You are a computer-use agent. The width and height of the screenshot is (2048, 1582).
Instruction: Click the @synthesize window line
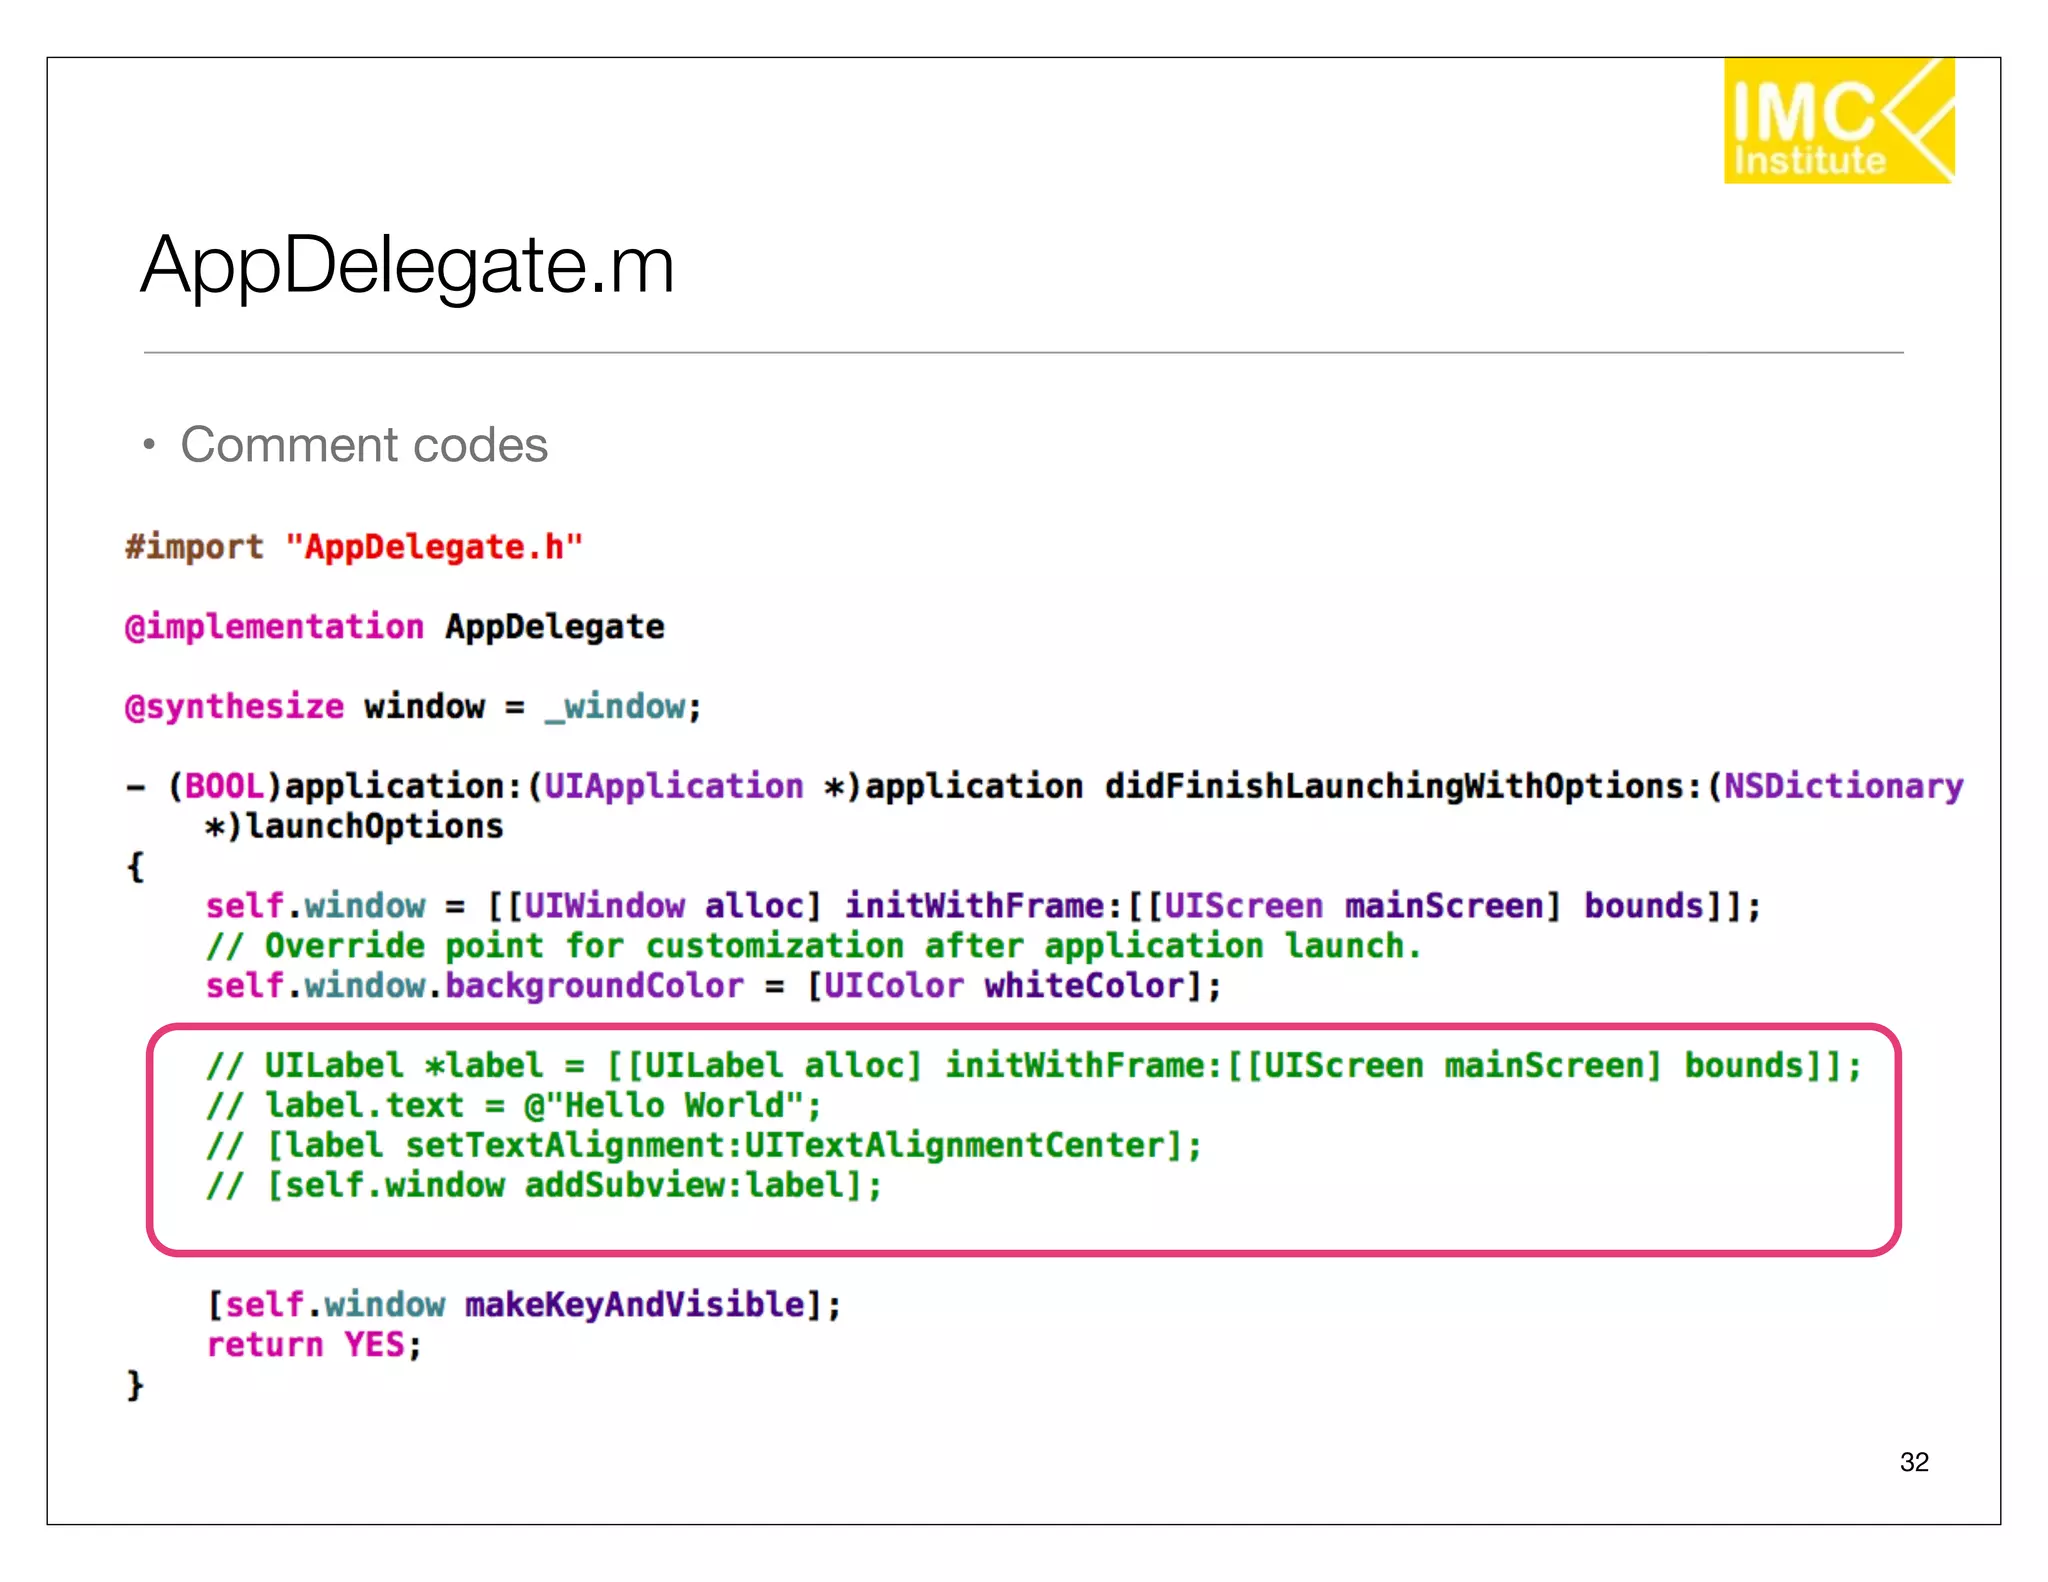click(x=413, y=707)
